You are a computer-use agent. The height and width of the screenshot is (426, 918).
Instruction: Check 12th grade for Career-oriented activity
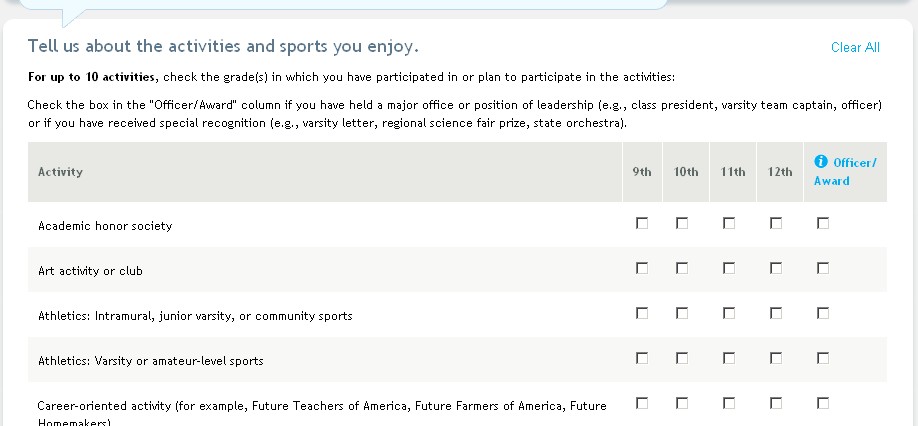[776, 403]
